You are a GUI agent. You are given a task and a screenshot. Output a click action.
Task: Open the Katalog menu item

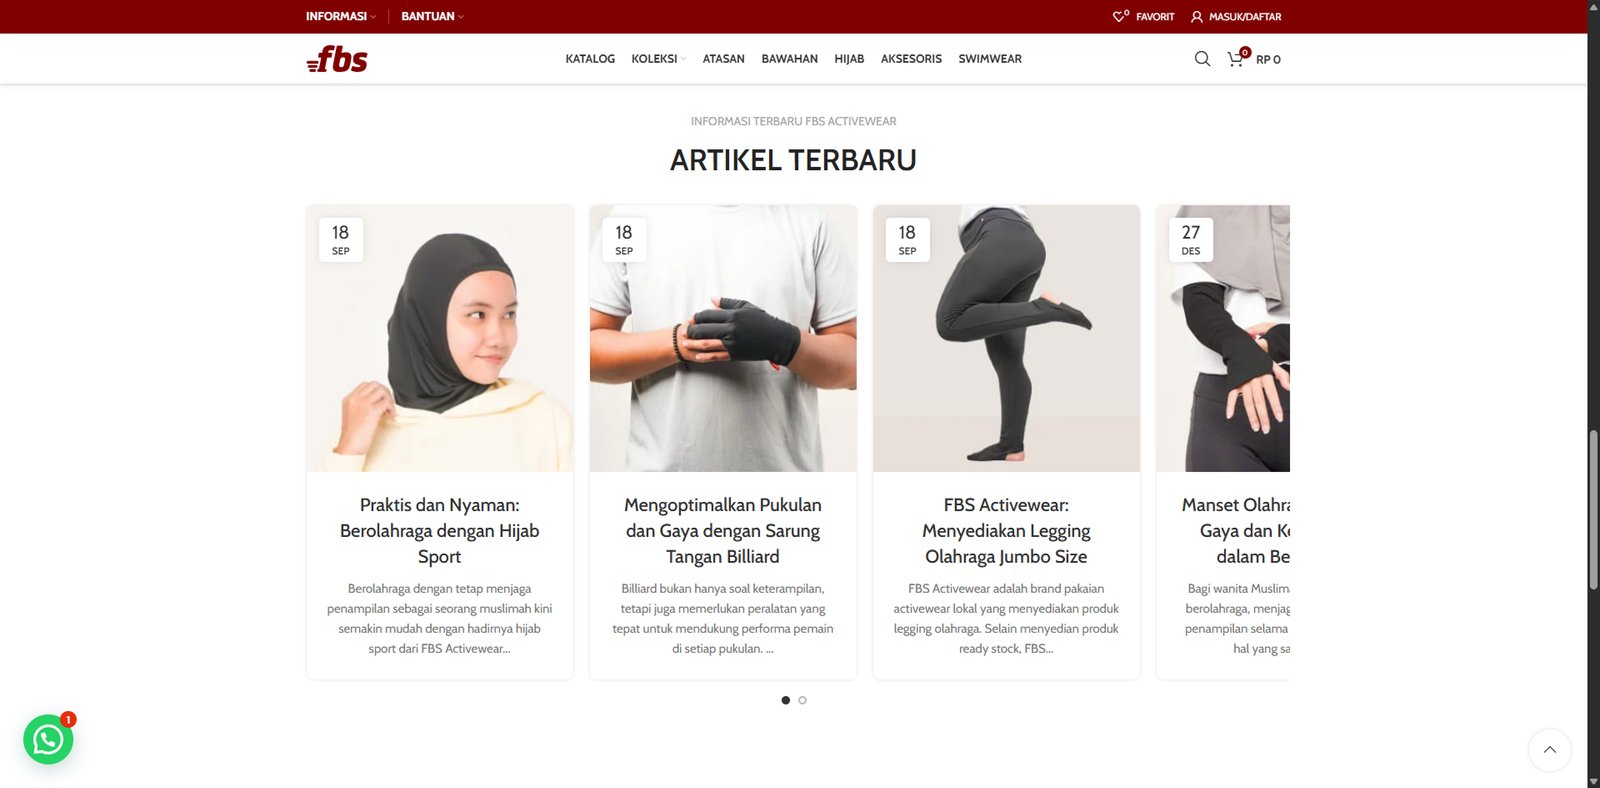(590, 59)
